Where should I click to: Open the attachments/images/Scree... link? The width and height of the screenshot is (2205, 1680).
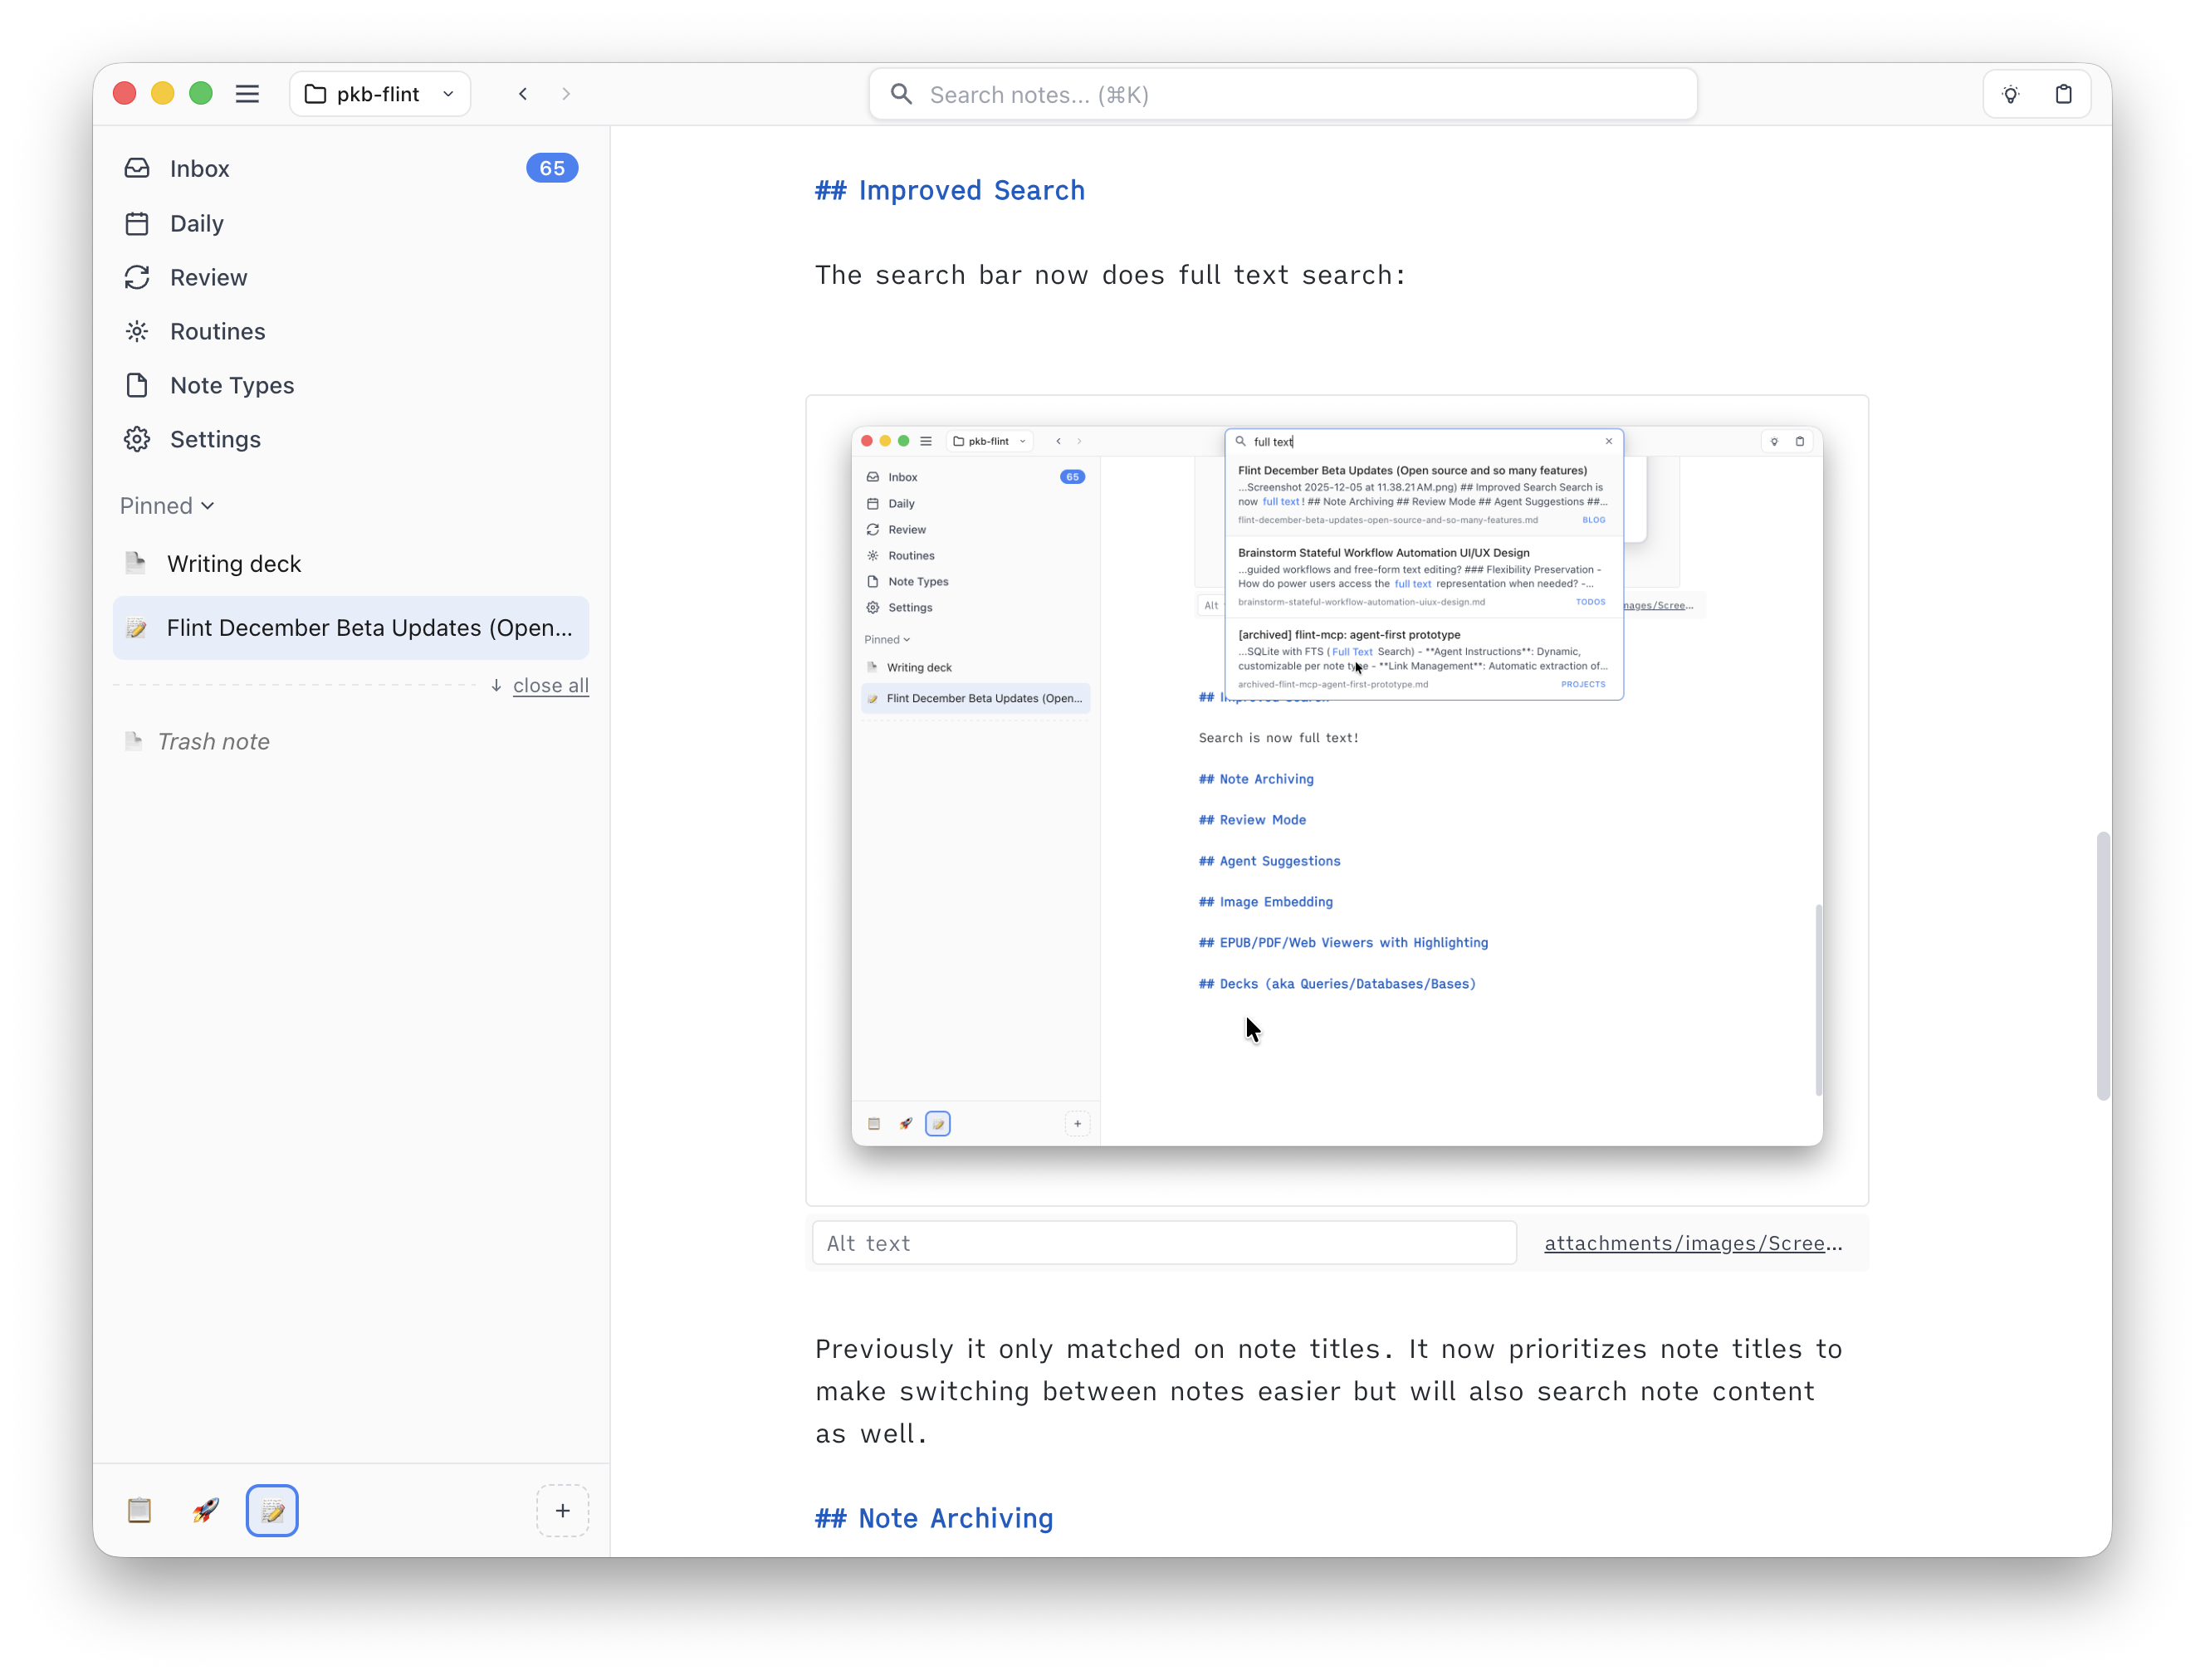(1693, 1242)
